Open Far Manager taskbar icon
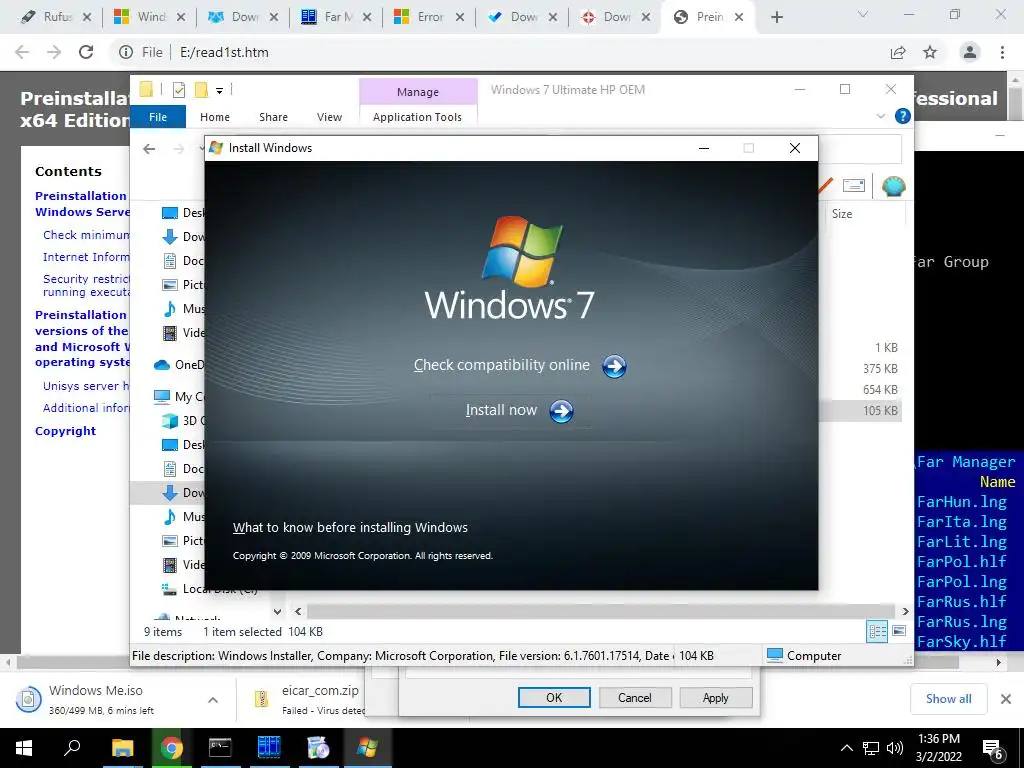 coord(268,748)
